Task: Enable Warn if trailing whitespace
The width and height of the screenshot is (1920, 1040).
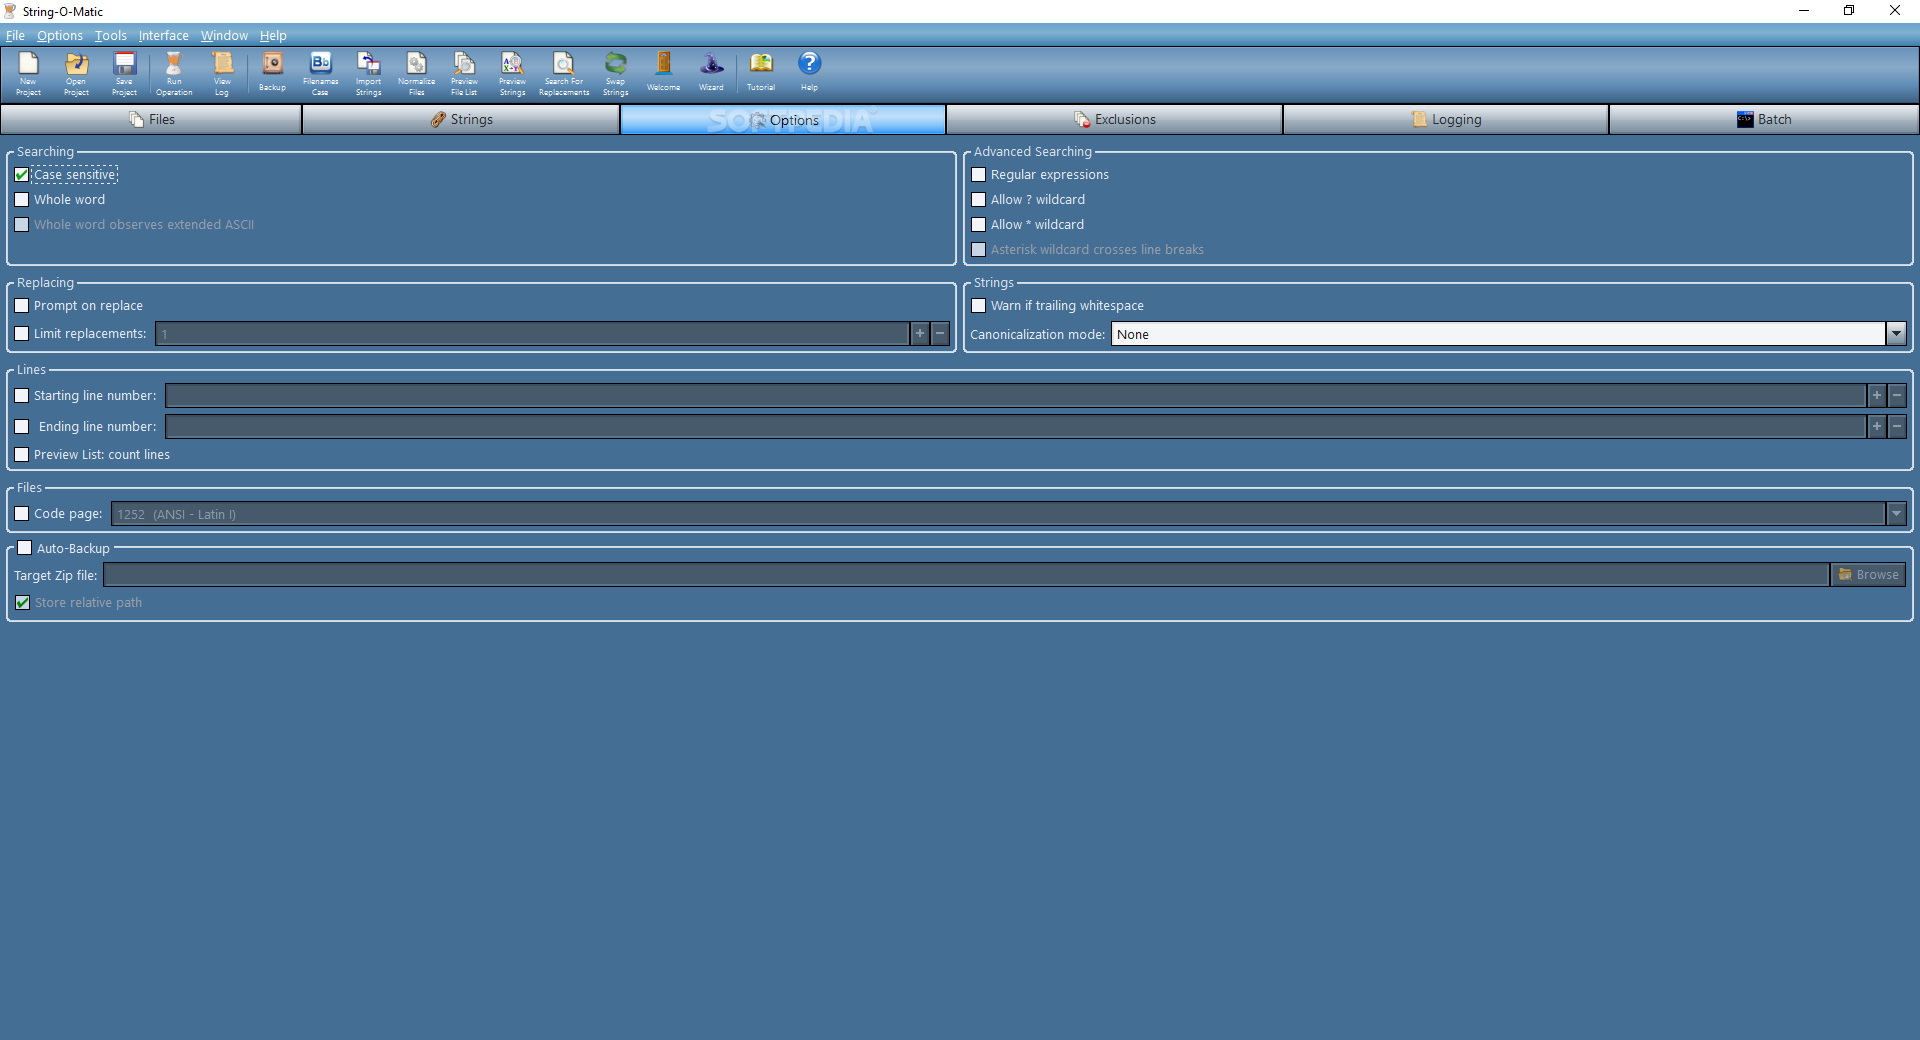Action: (x=979, y=306)
